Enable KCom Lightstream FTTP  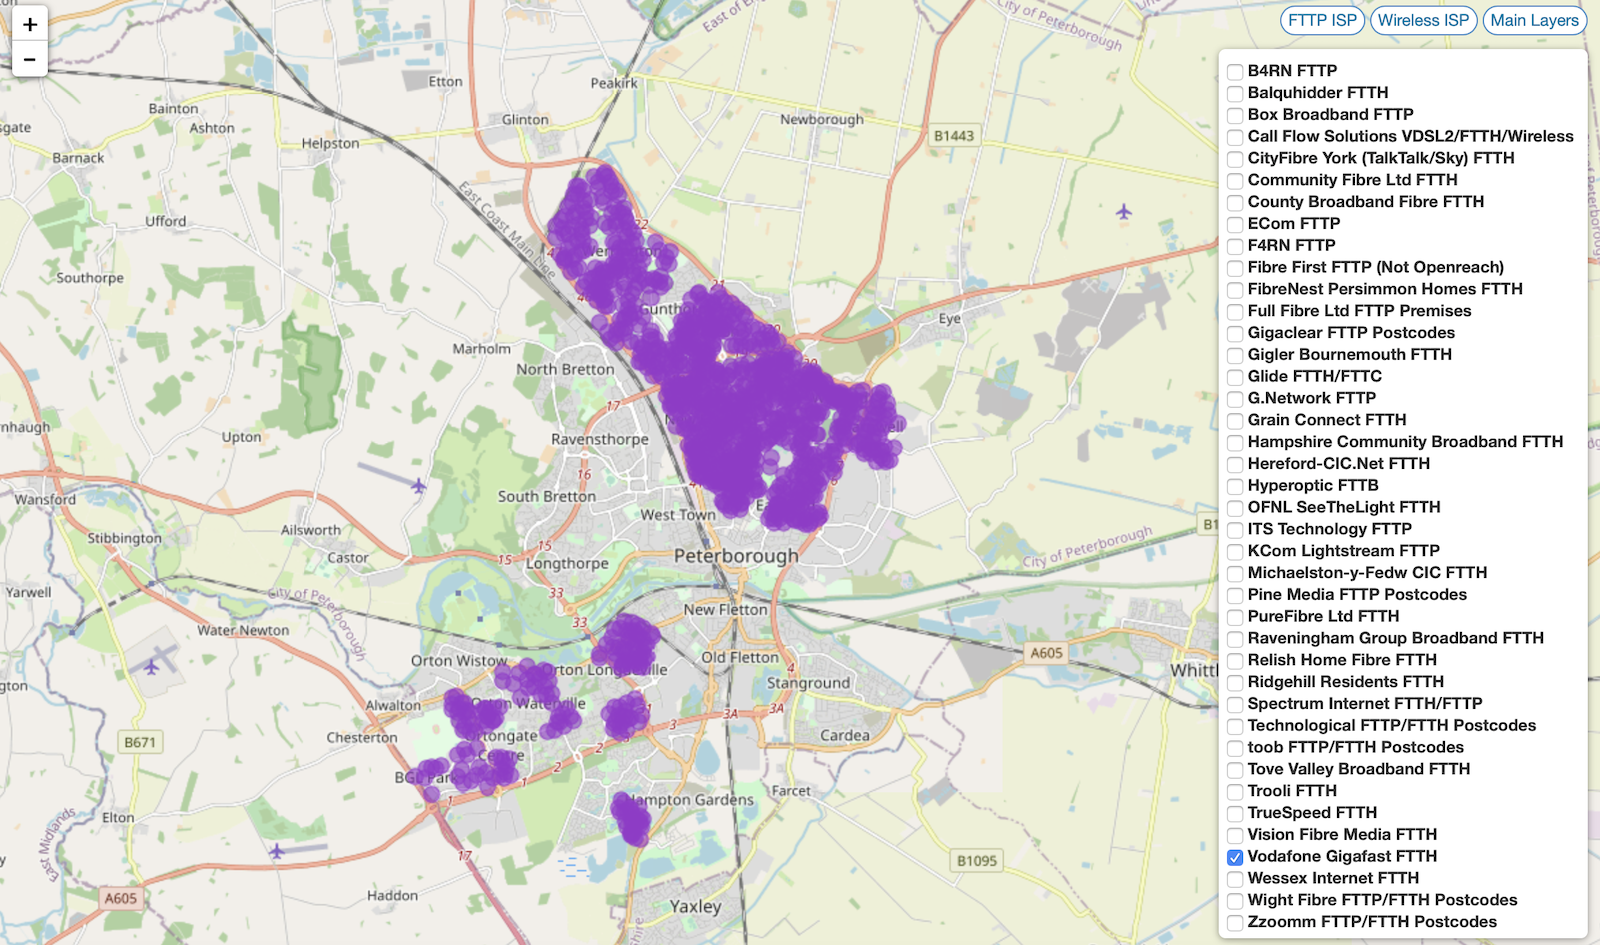point(1235,552)
